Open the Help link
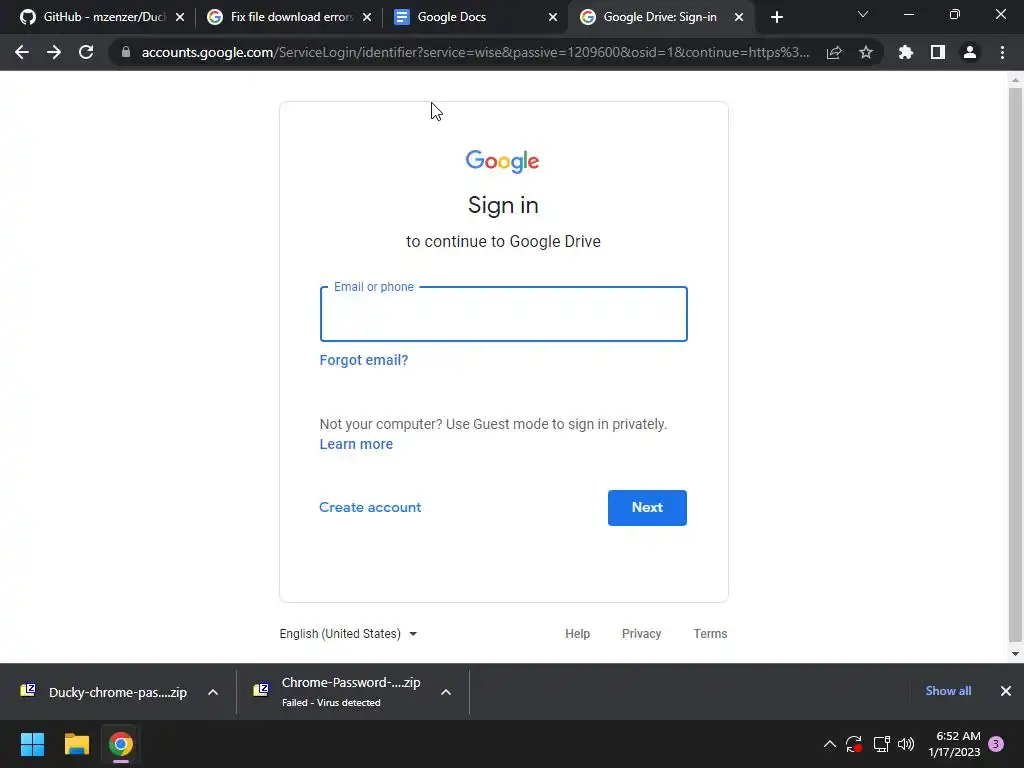1024x768 pixels. pos(577,633)
